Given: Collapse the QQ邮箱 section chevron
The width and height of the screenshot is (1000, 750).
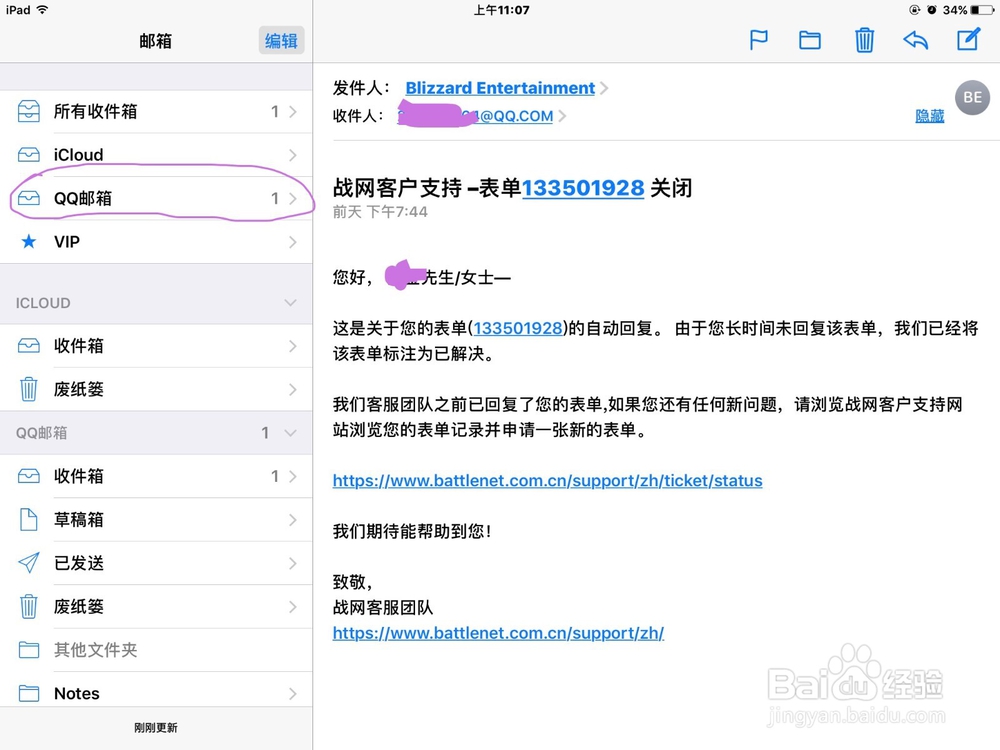Looking at the screenshot, I should pyautogui.click(x=291, y=433).
